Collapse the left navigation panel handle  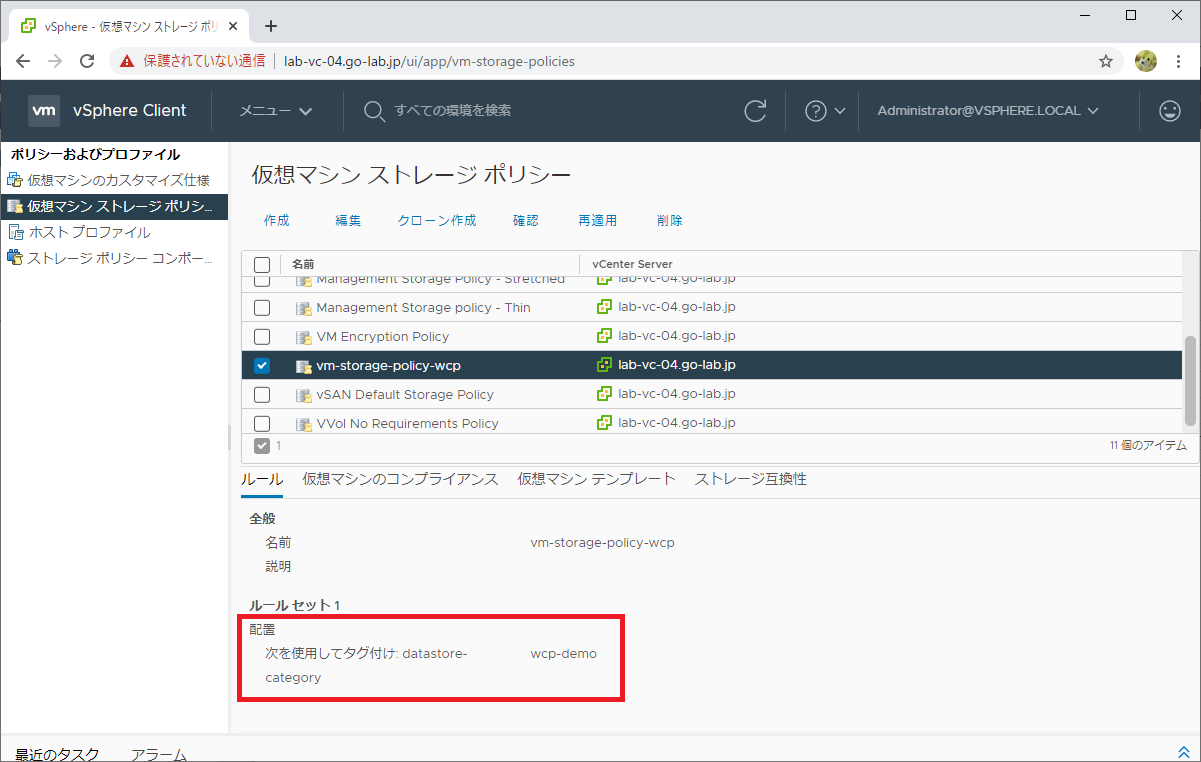(229, 438)
